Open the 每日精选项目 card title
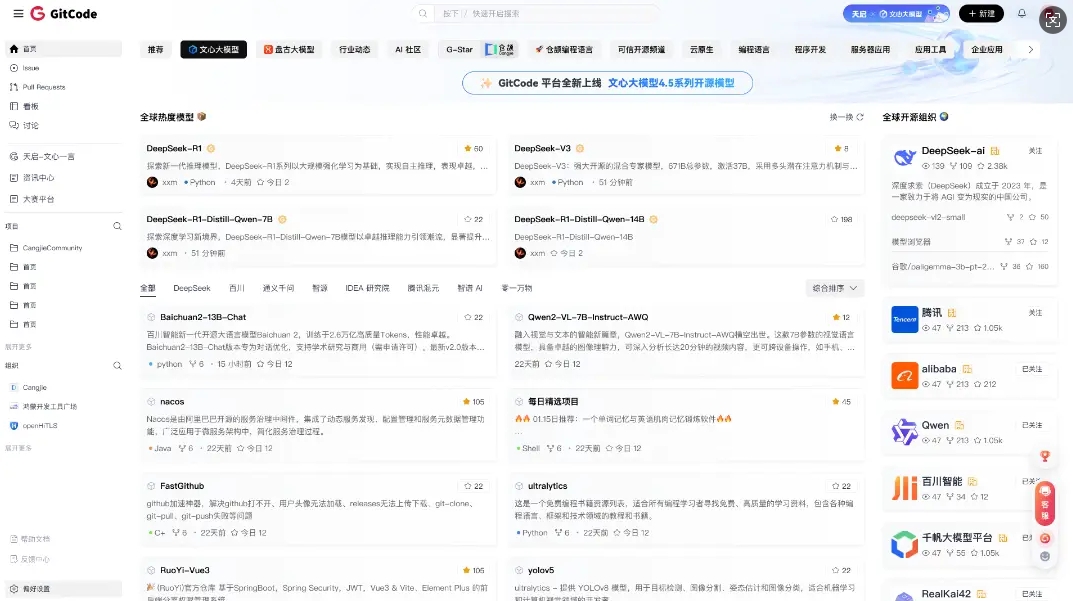 click(x=553, y=402)
